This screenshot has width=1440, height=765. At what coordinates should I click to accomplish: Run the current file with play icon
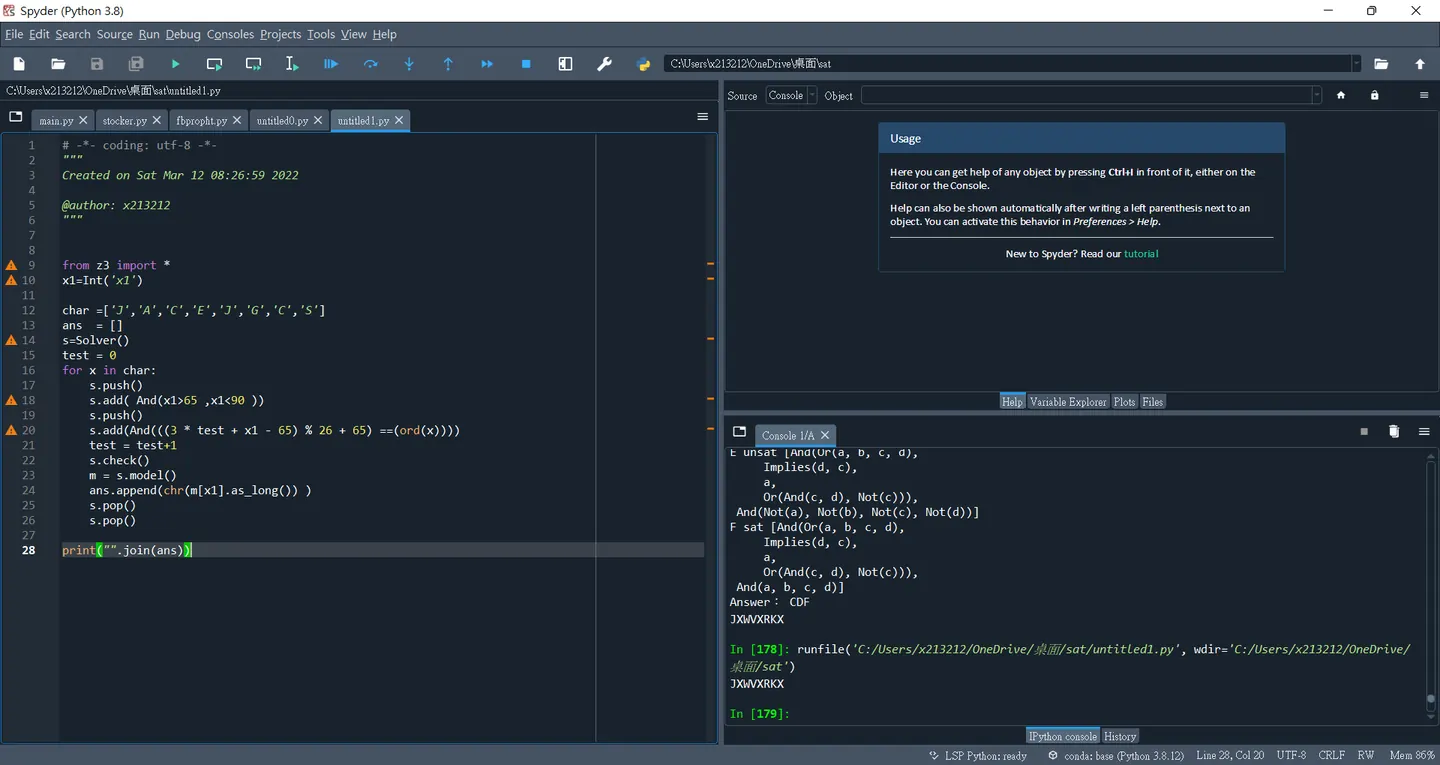click(175, 64)
